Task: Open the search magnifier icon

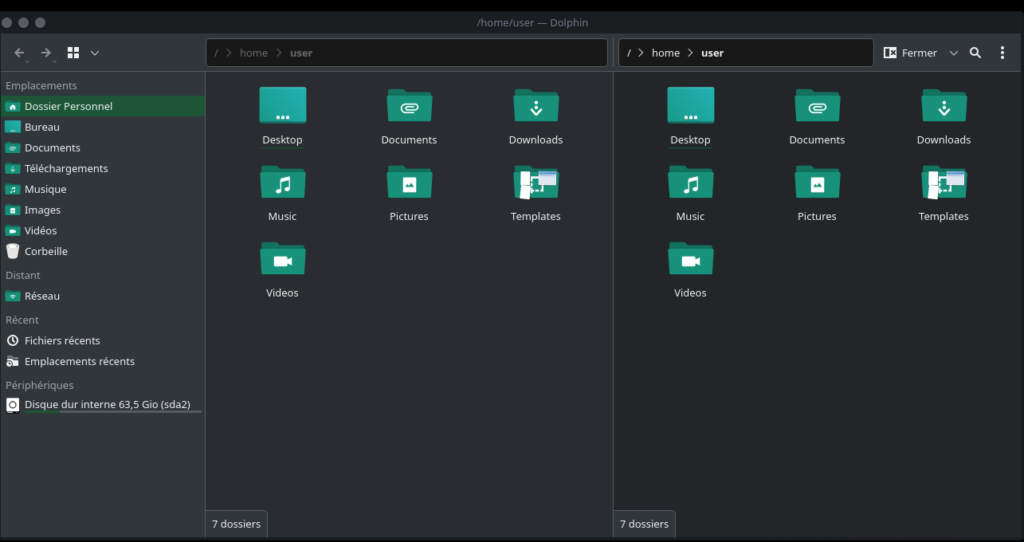Action: (x=975, y=53)
